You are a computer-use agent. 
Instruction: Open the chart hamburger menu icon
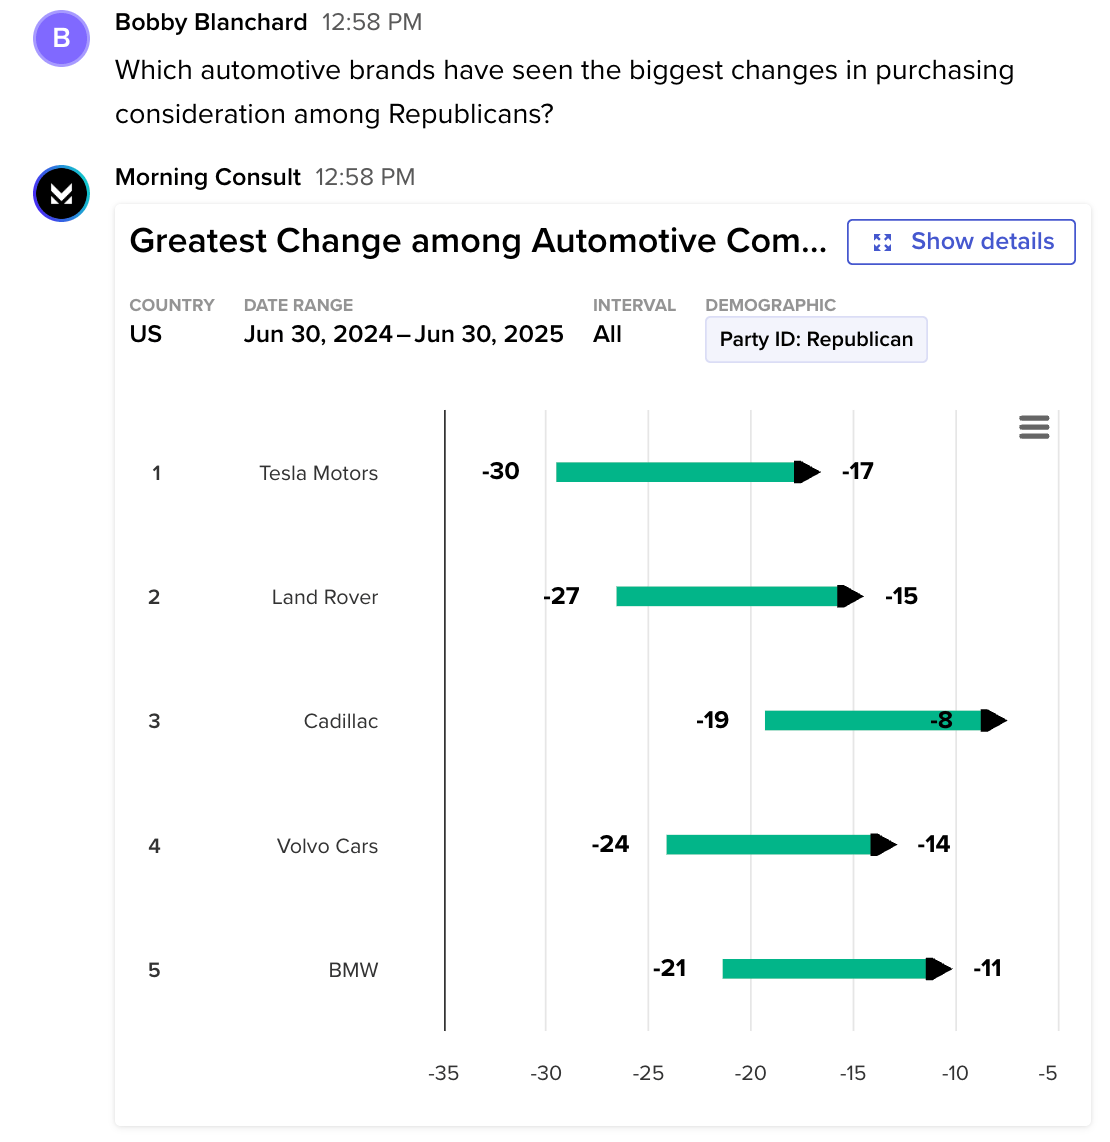pyautogui.click(x=1034, y=428)
